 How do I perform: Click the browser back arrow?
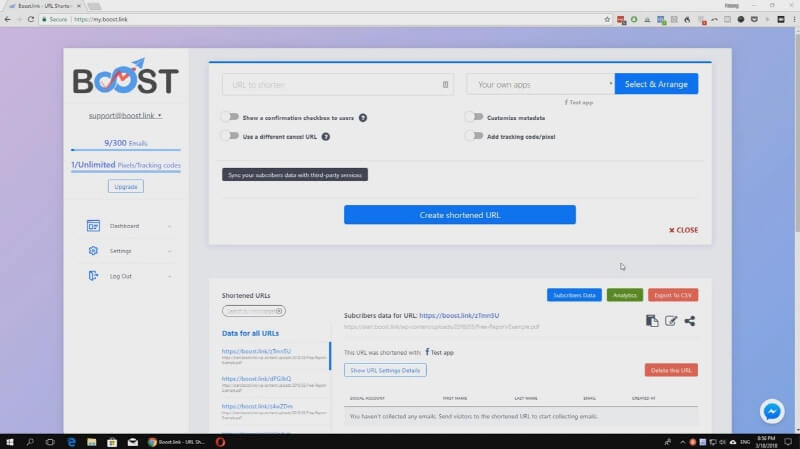[7, 19]
